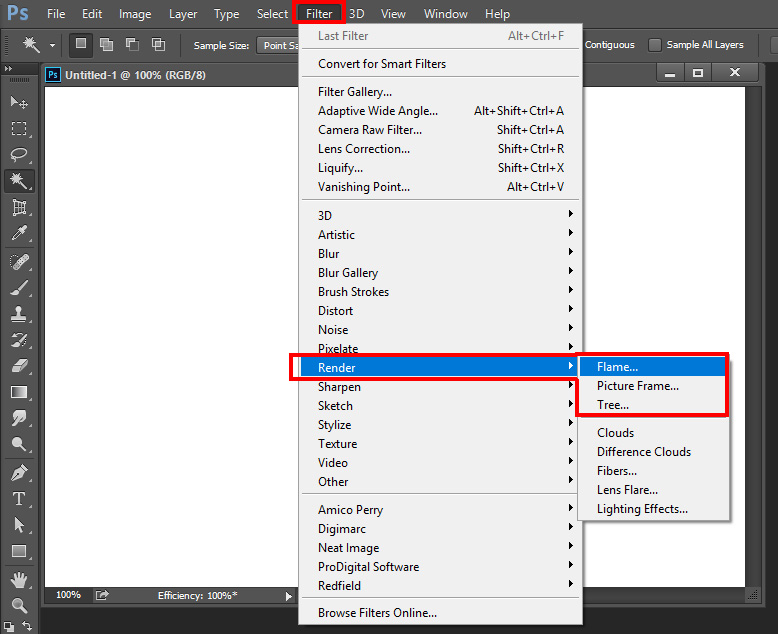This screenshot has width=778, height=634.
Task: Select the Spot Healing Brush tool
Action: [x=19, y=261]
